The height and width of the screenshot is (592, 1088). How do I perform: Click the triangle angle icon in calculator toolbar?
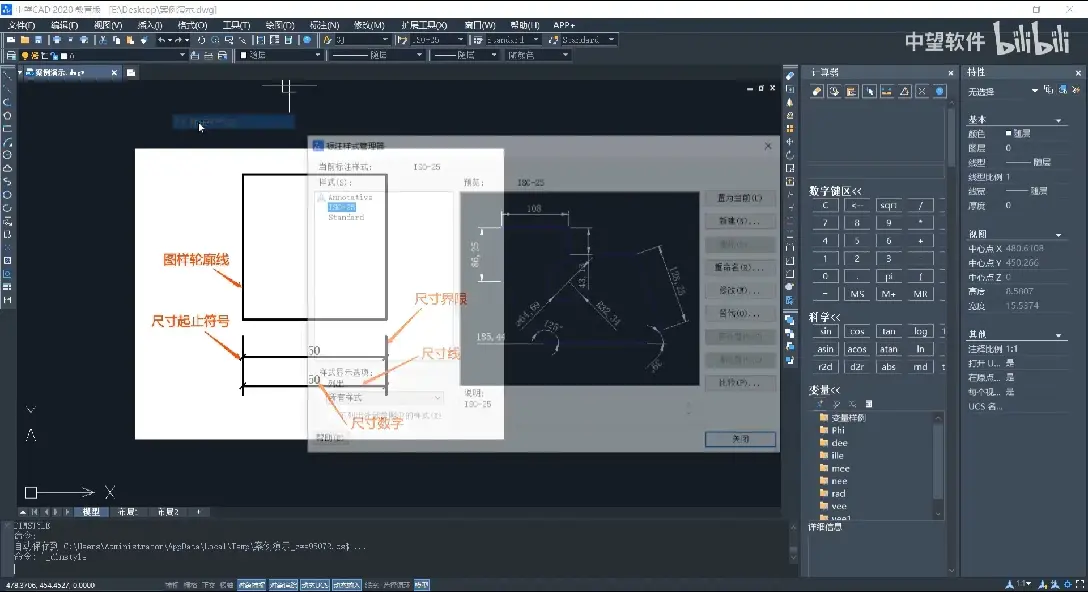(904, 92)
